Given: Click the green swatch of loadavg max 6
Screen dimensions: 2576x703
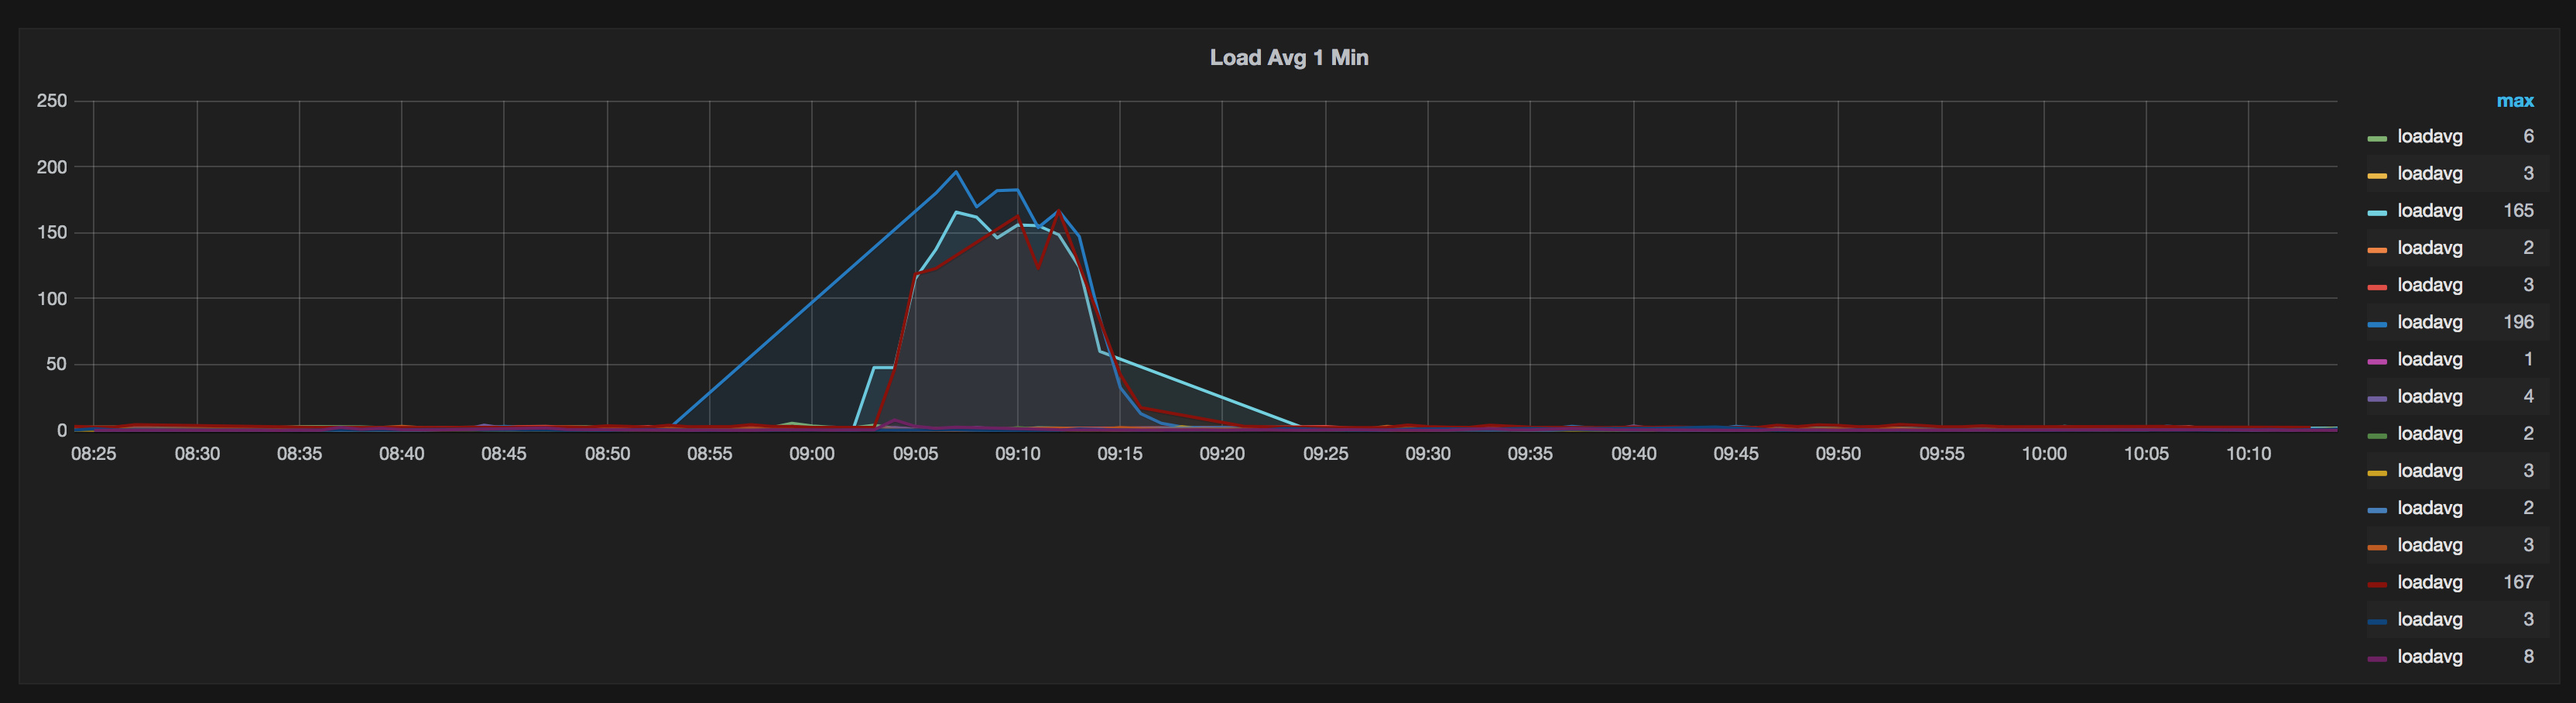Looking at the screenshot, I should tap(2377, 138).
